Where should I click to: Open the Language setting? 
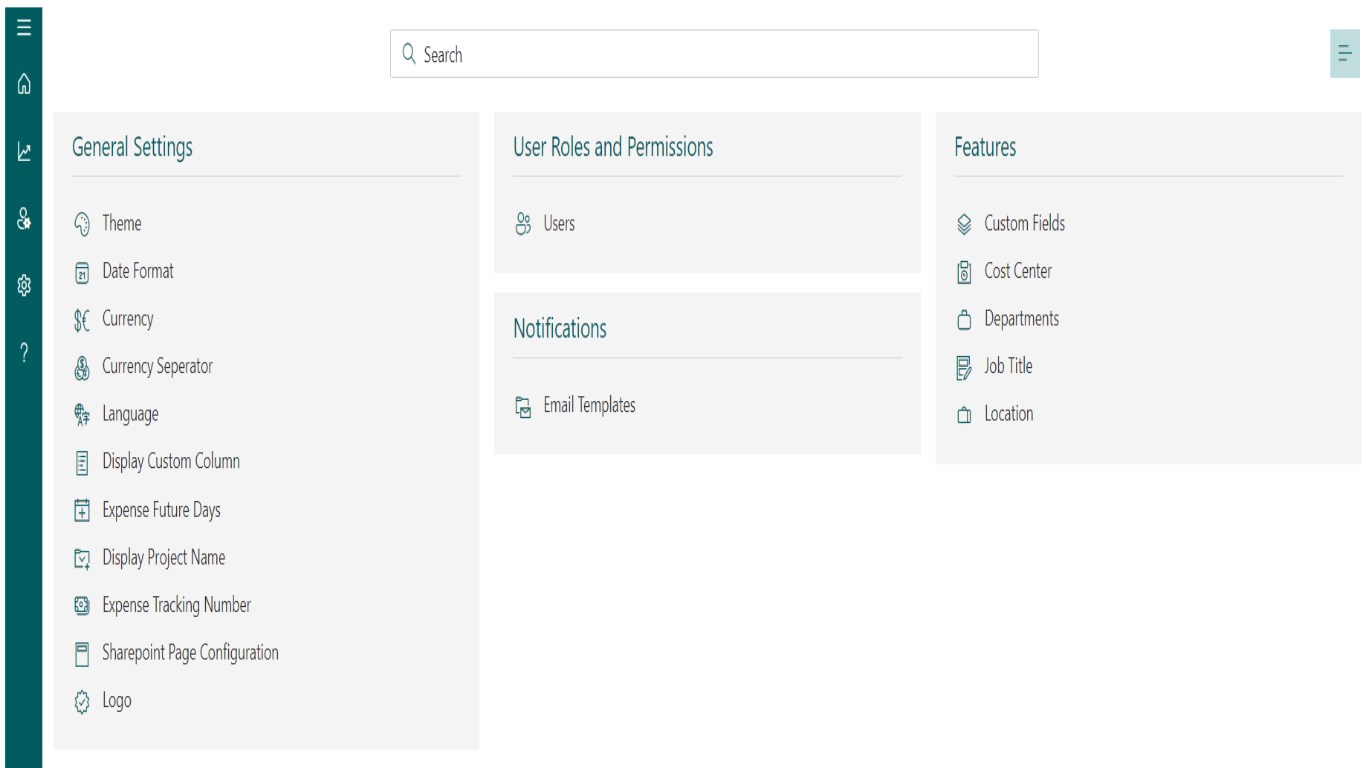coord(130,414)
